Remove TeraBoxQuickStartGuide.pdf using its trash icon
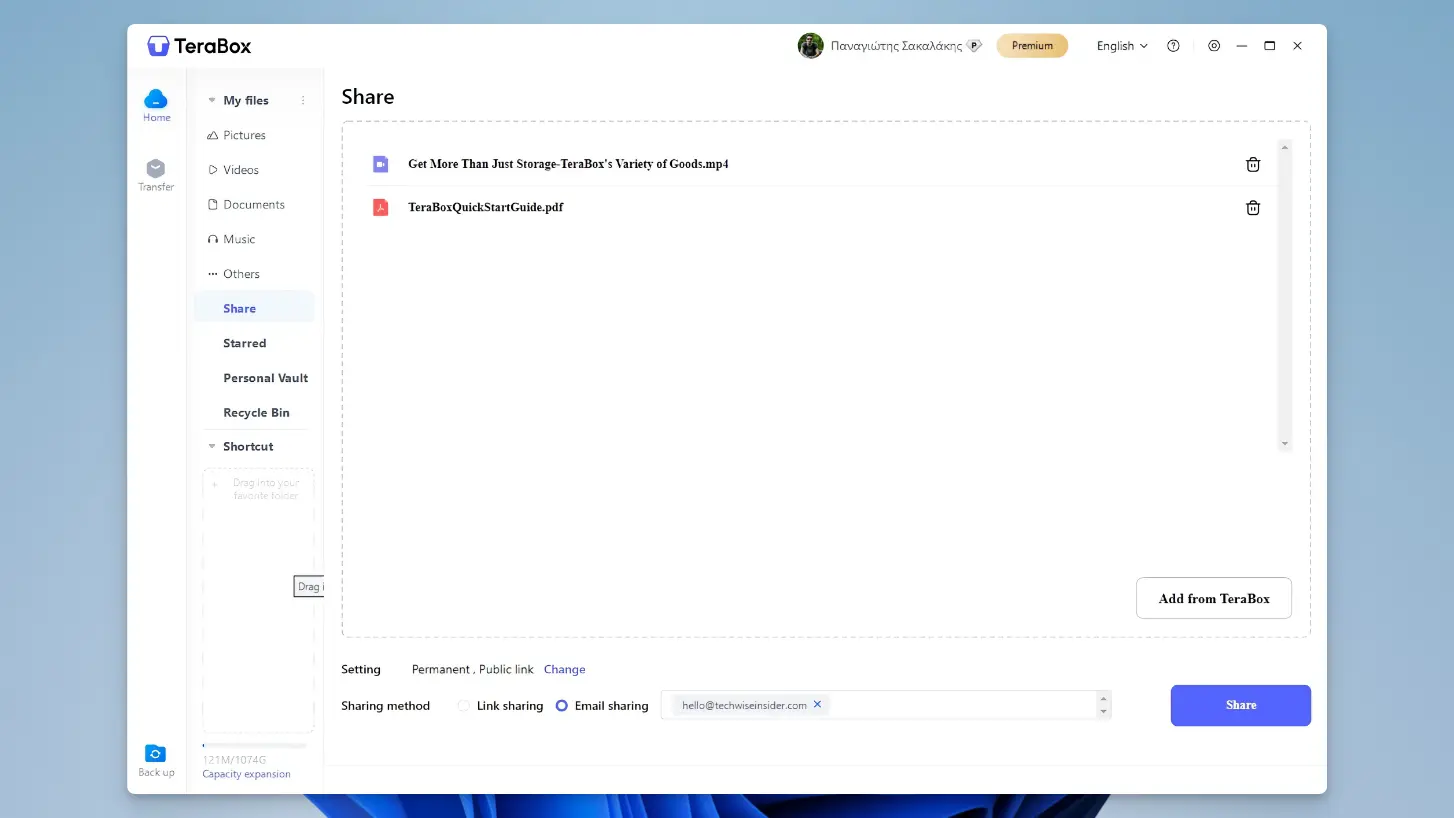The width and height of the screenshot is (1454, 818). point(1252,207)
